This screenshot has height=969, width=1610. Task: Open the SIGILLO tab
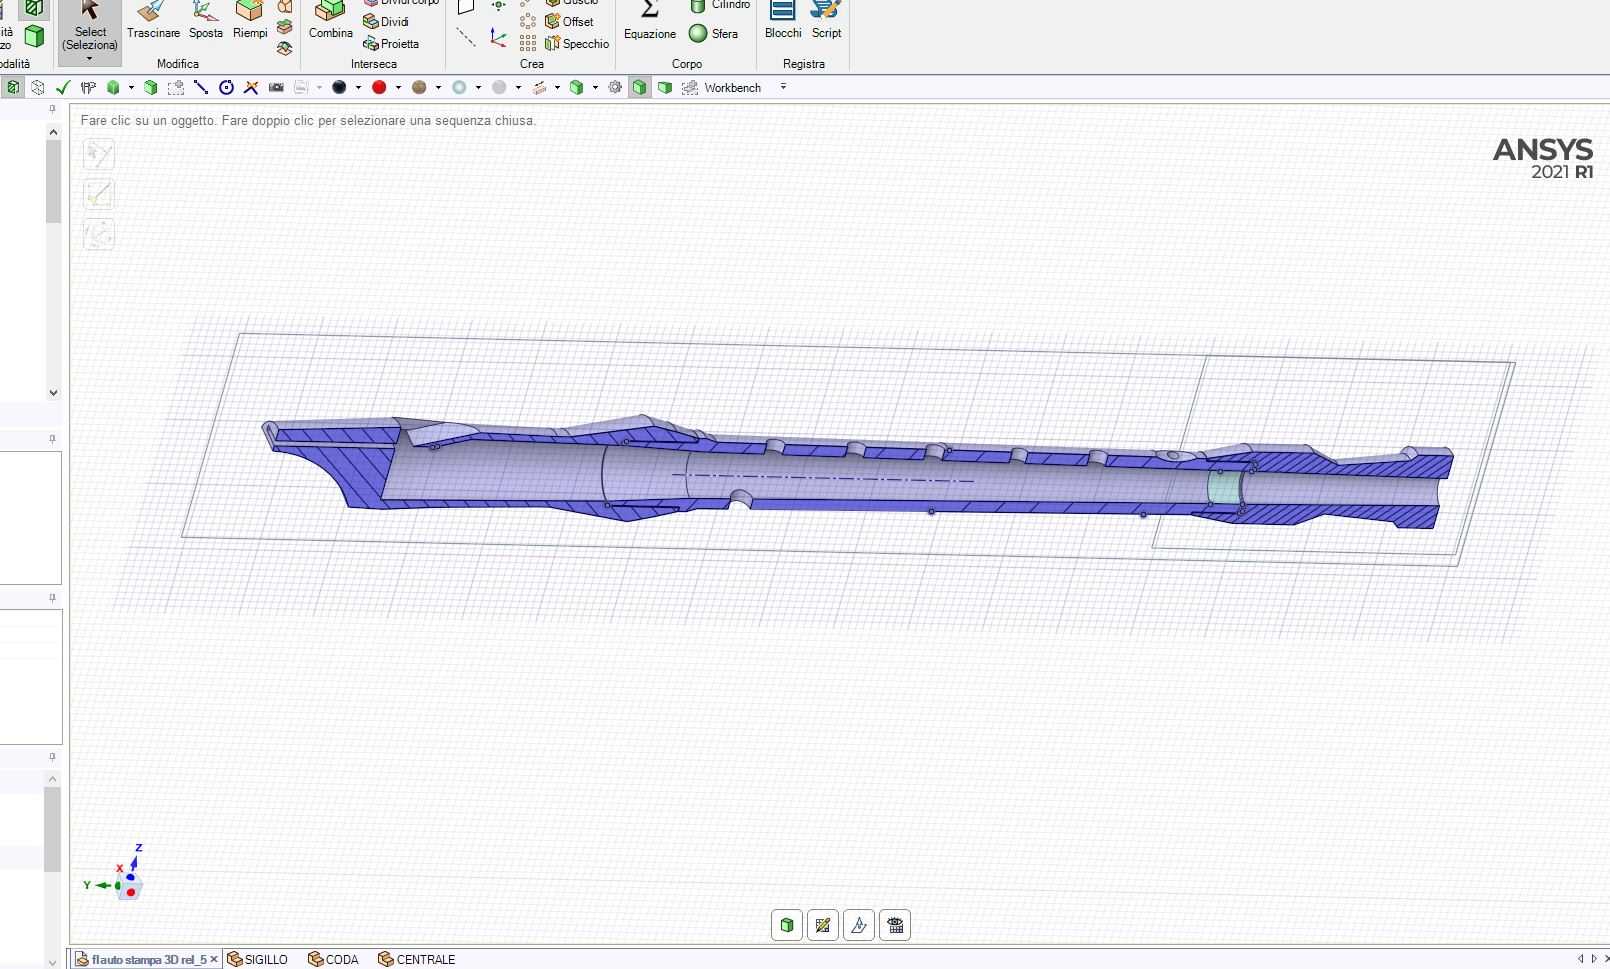tap(258, 960)
